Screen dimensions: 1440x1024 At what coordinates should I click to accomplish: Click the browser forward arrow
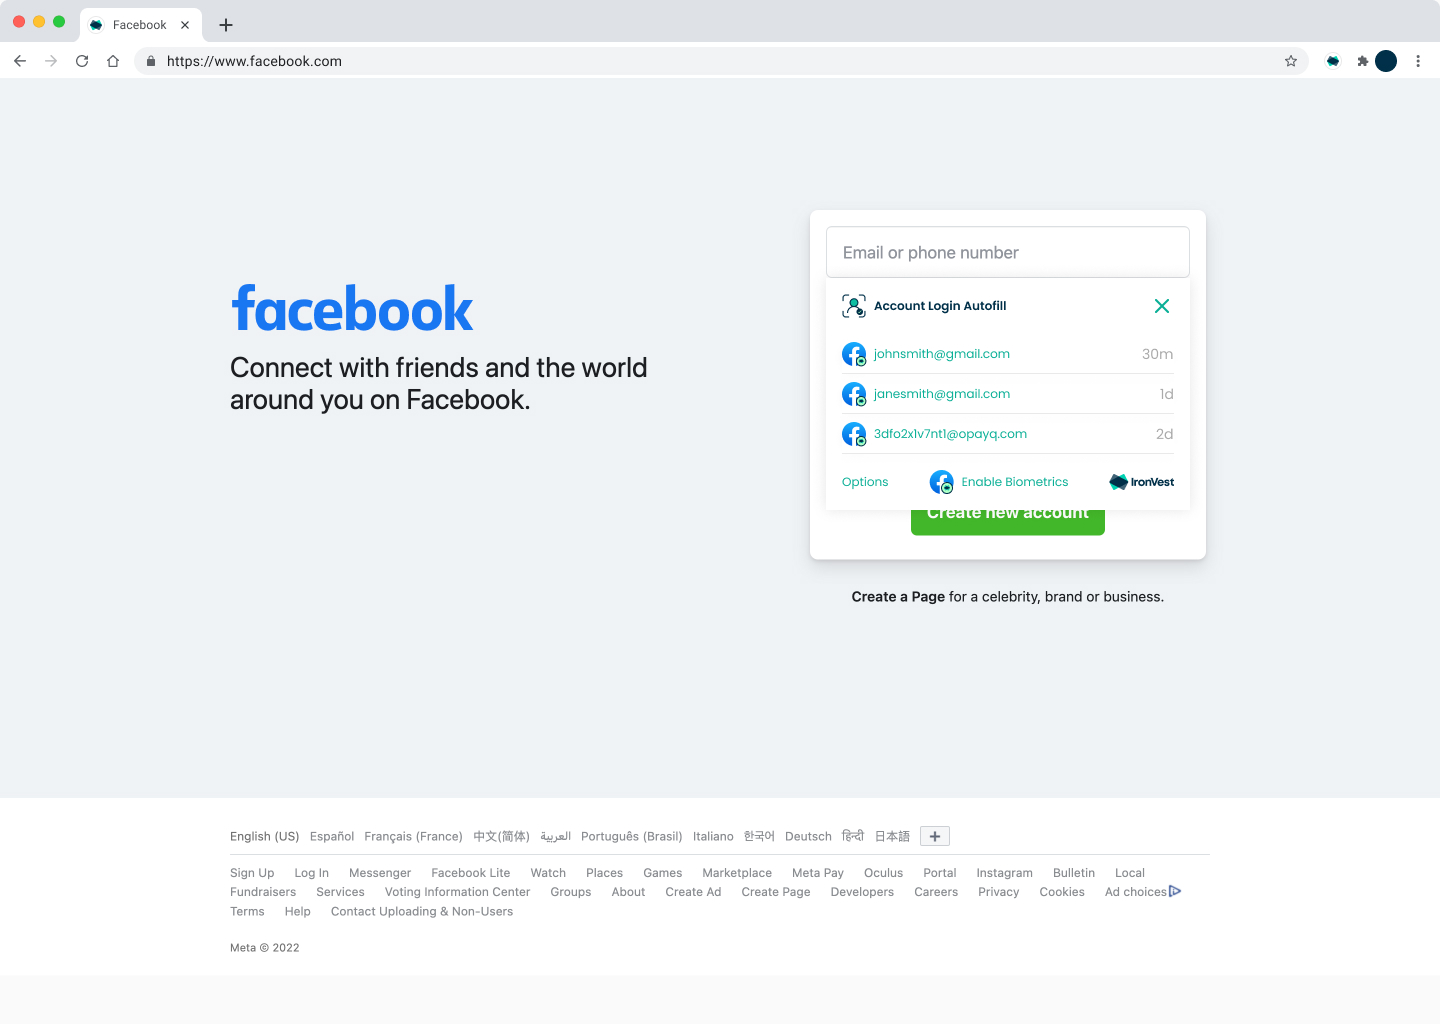pyautogui.click(x=51, y=61)
